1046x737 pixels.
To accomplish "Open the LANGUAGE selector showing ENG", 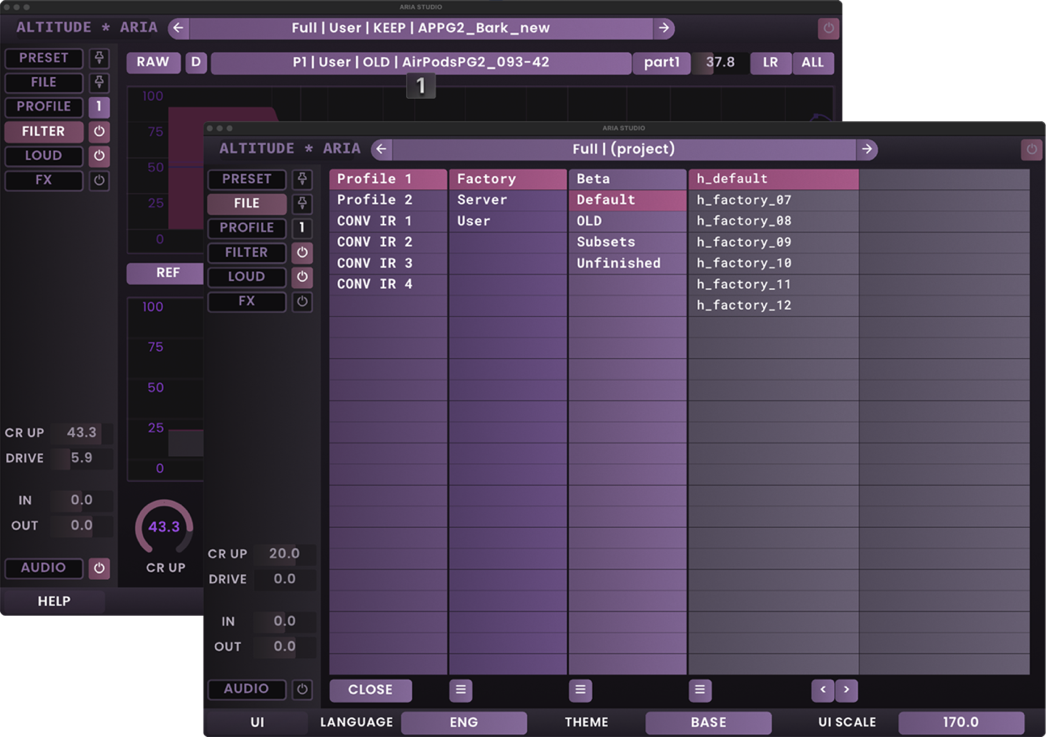I will [x=463, y=722].
